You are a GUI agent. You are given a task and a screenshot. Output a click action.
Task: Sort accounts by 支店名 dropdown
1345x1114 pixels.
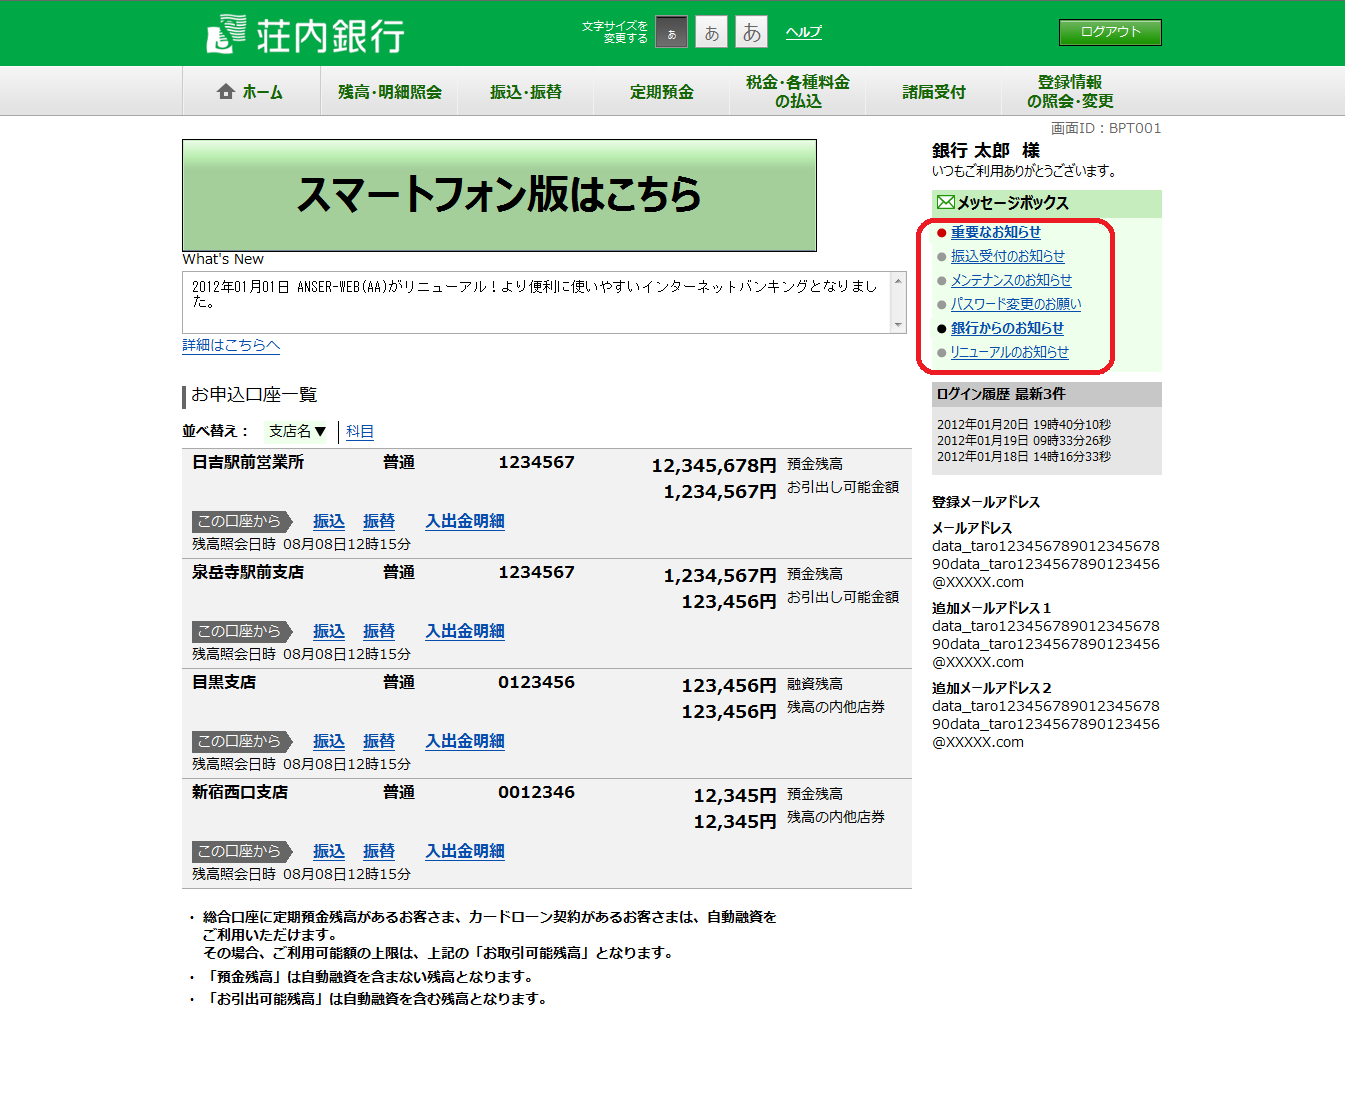click(297, 431)
